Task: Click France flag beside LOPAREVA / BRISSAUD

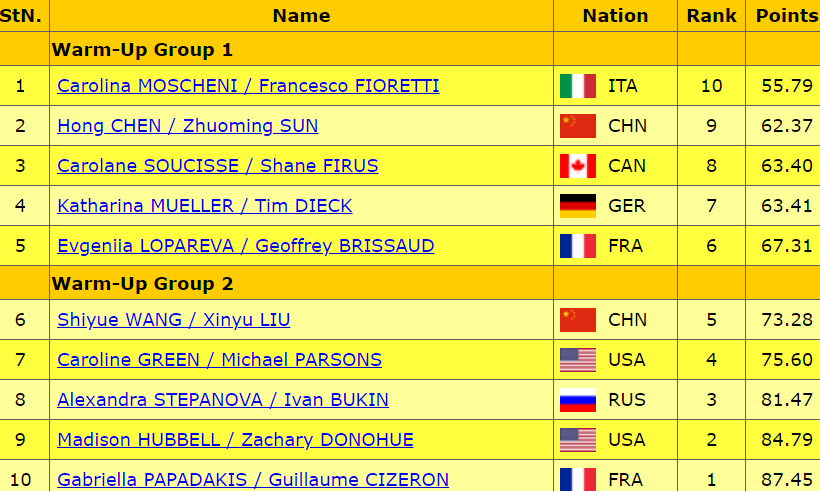Action: (x=577, y=246)
